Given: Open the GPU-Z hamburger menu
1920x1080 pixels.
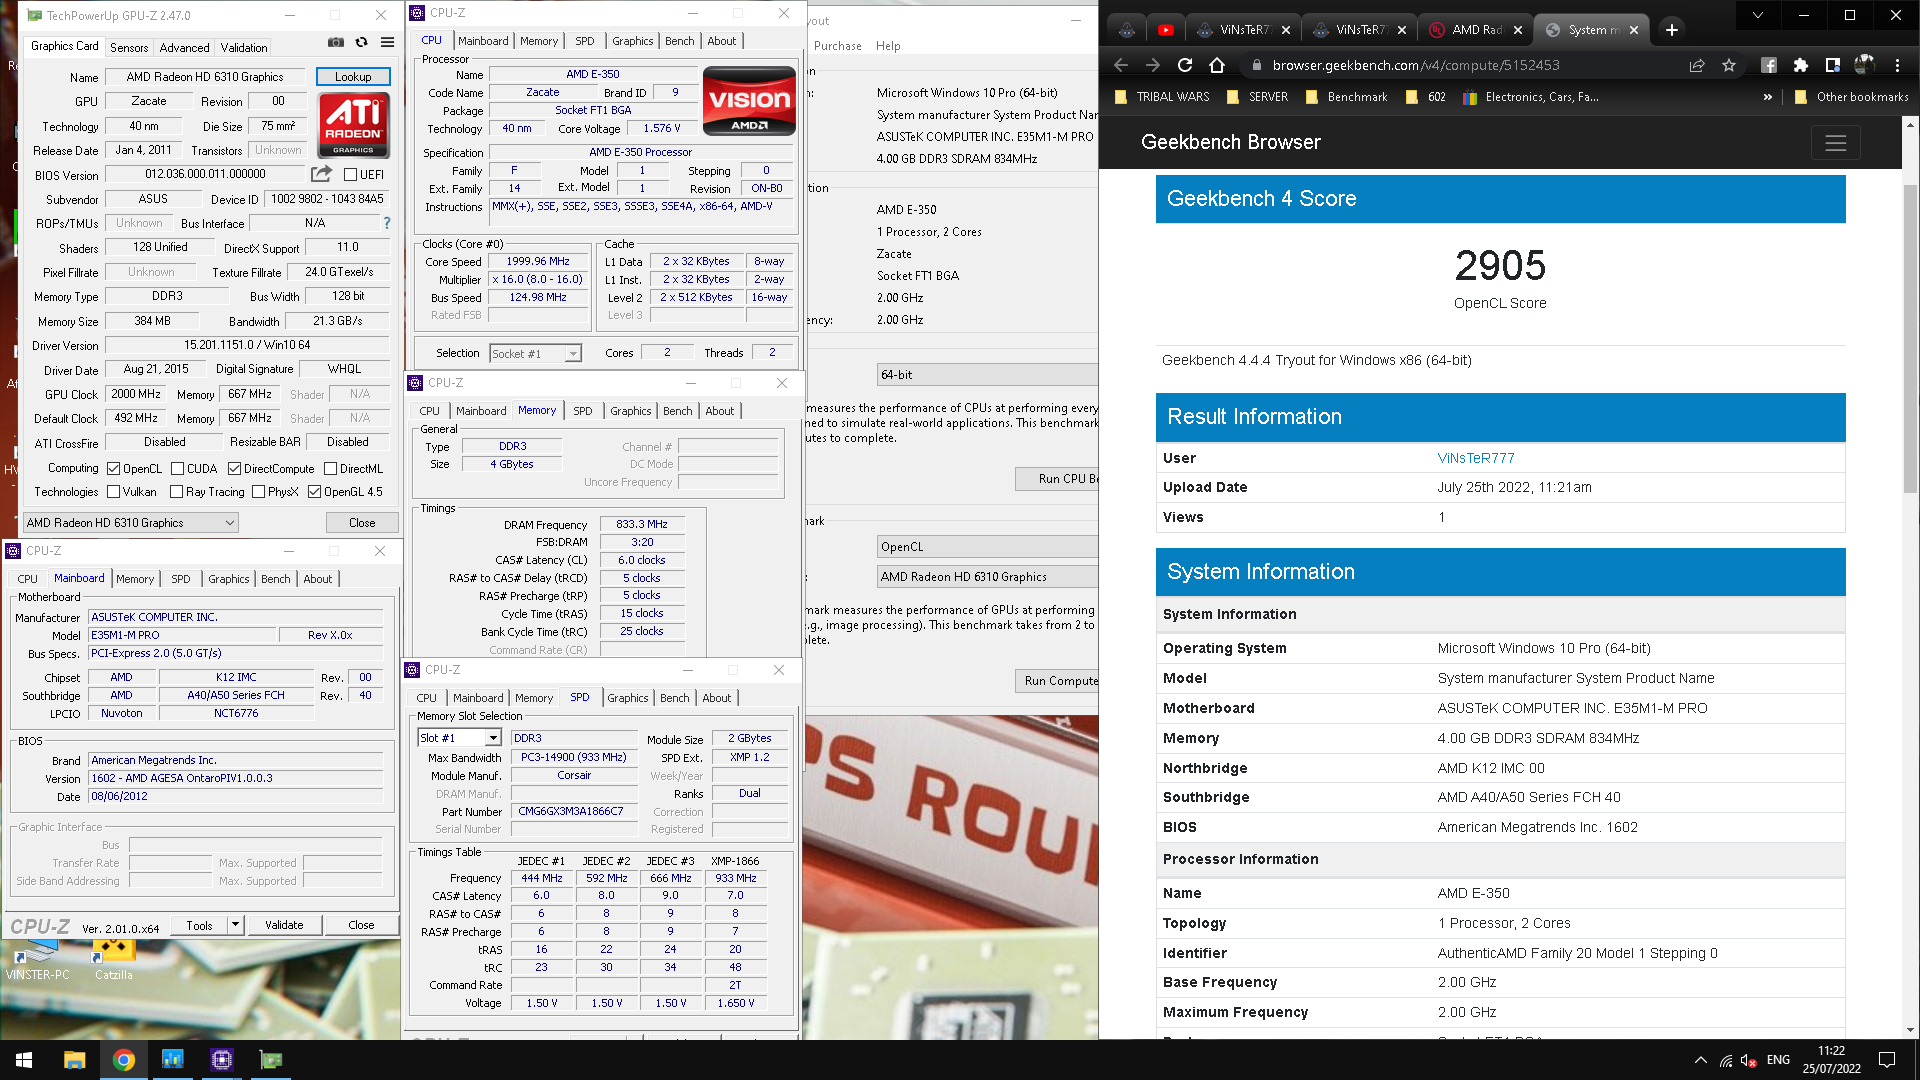Looking at the screenshot, I should tap(387, 43).
